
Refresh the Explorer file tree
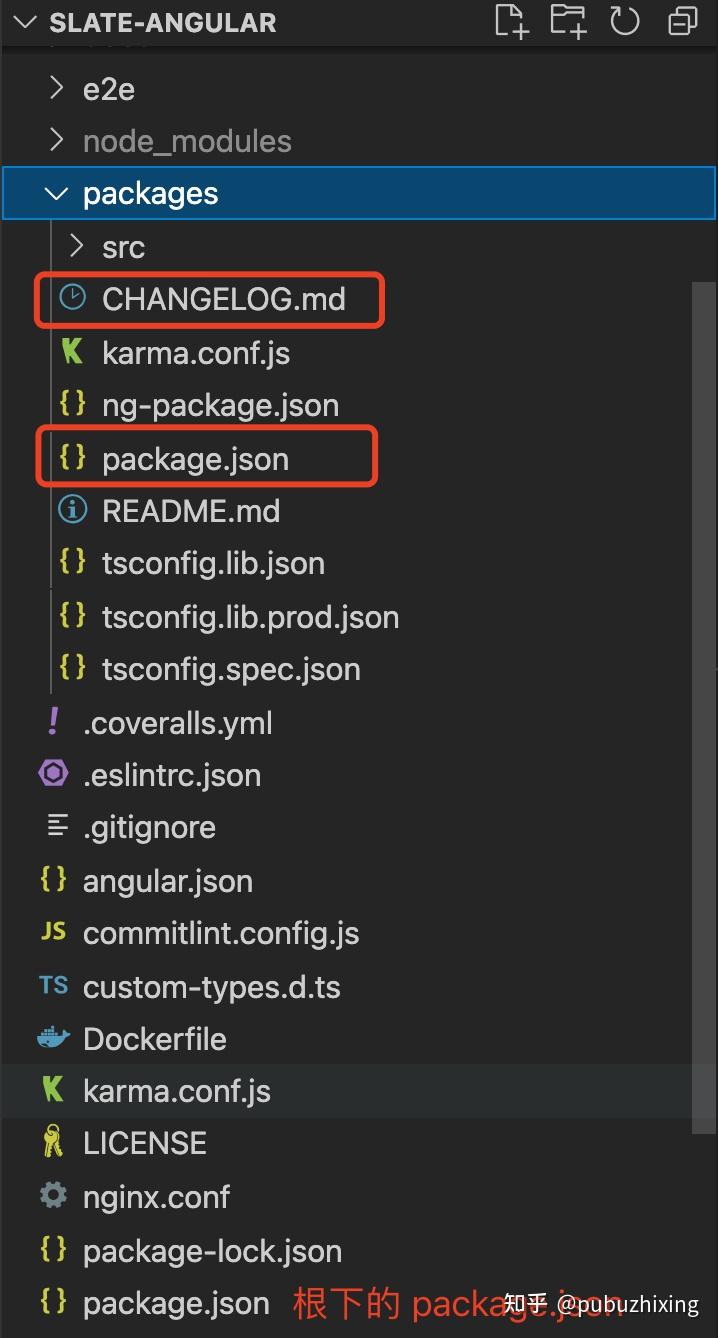coord(625,21)
